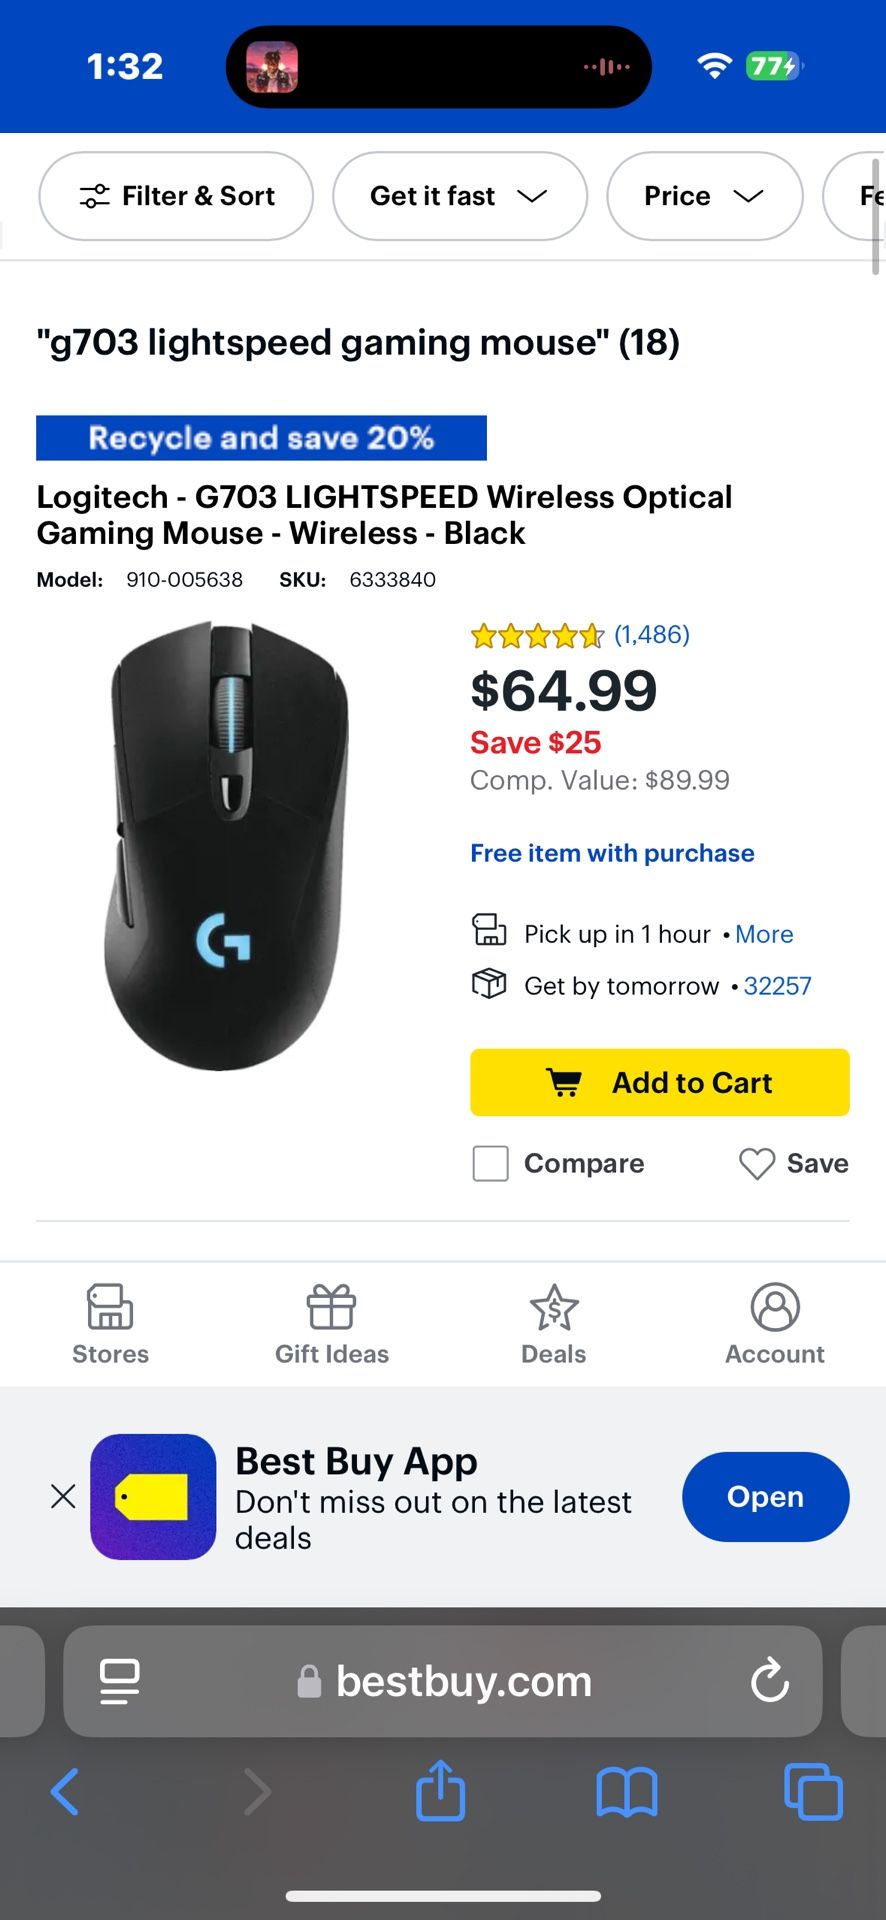886x1920 pixels.
Task: Open the Gift Ideas tab
Action: click(332, 1324)
